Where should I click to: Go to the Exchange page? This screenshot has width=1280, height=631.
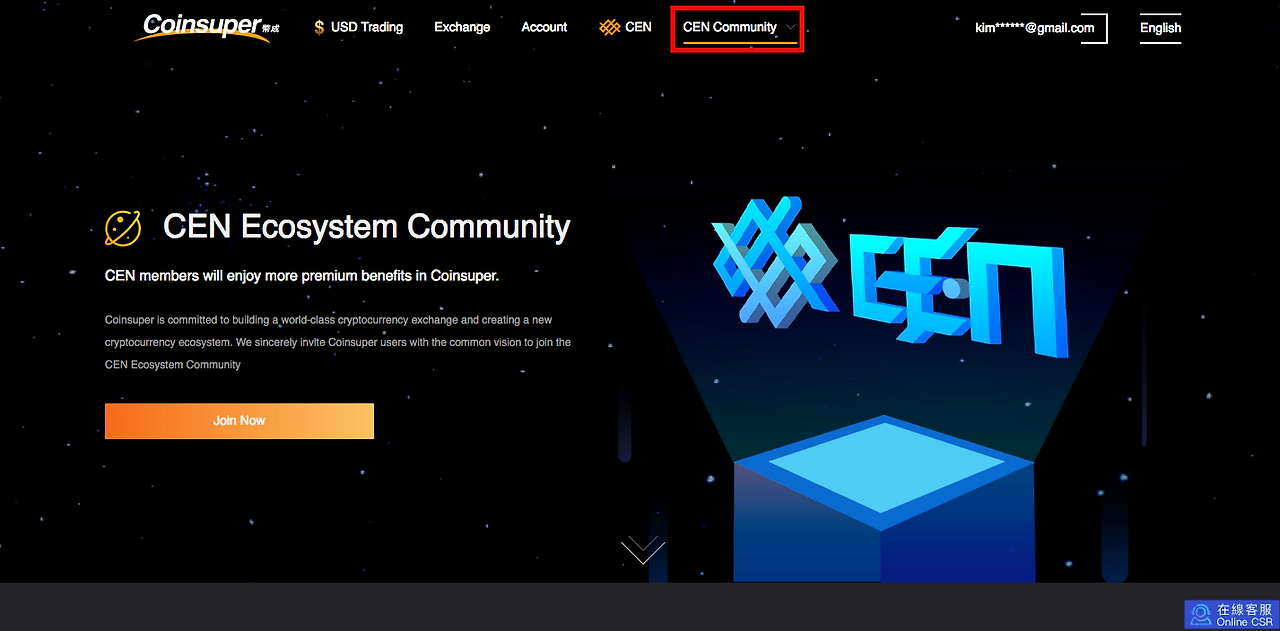[x=462, y=27]
